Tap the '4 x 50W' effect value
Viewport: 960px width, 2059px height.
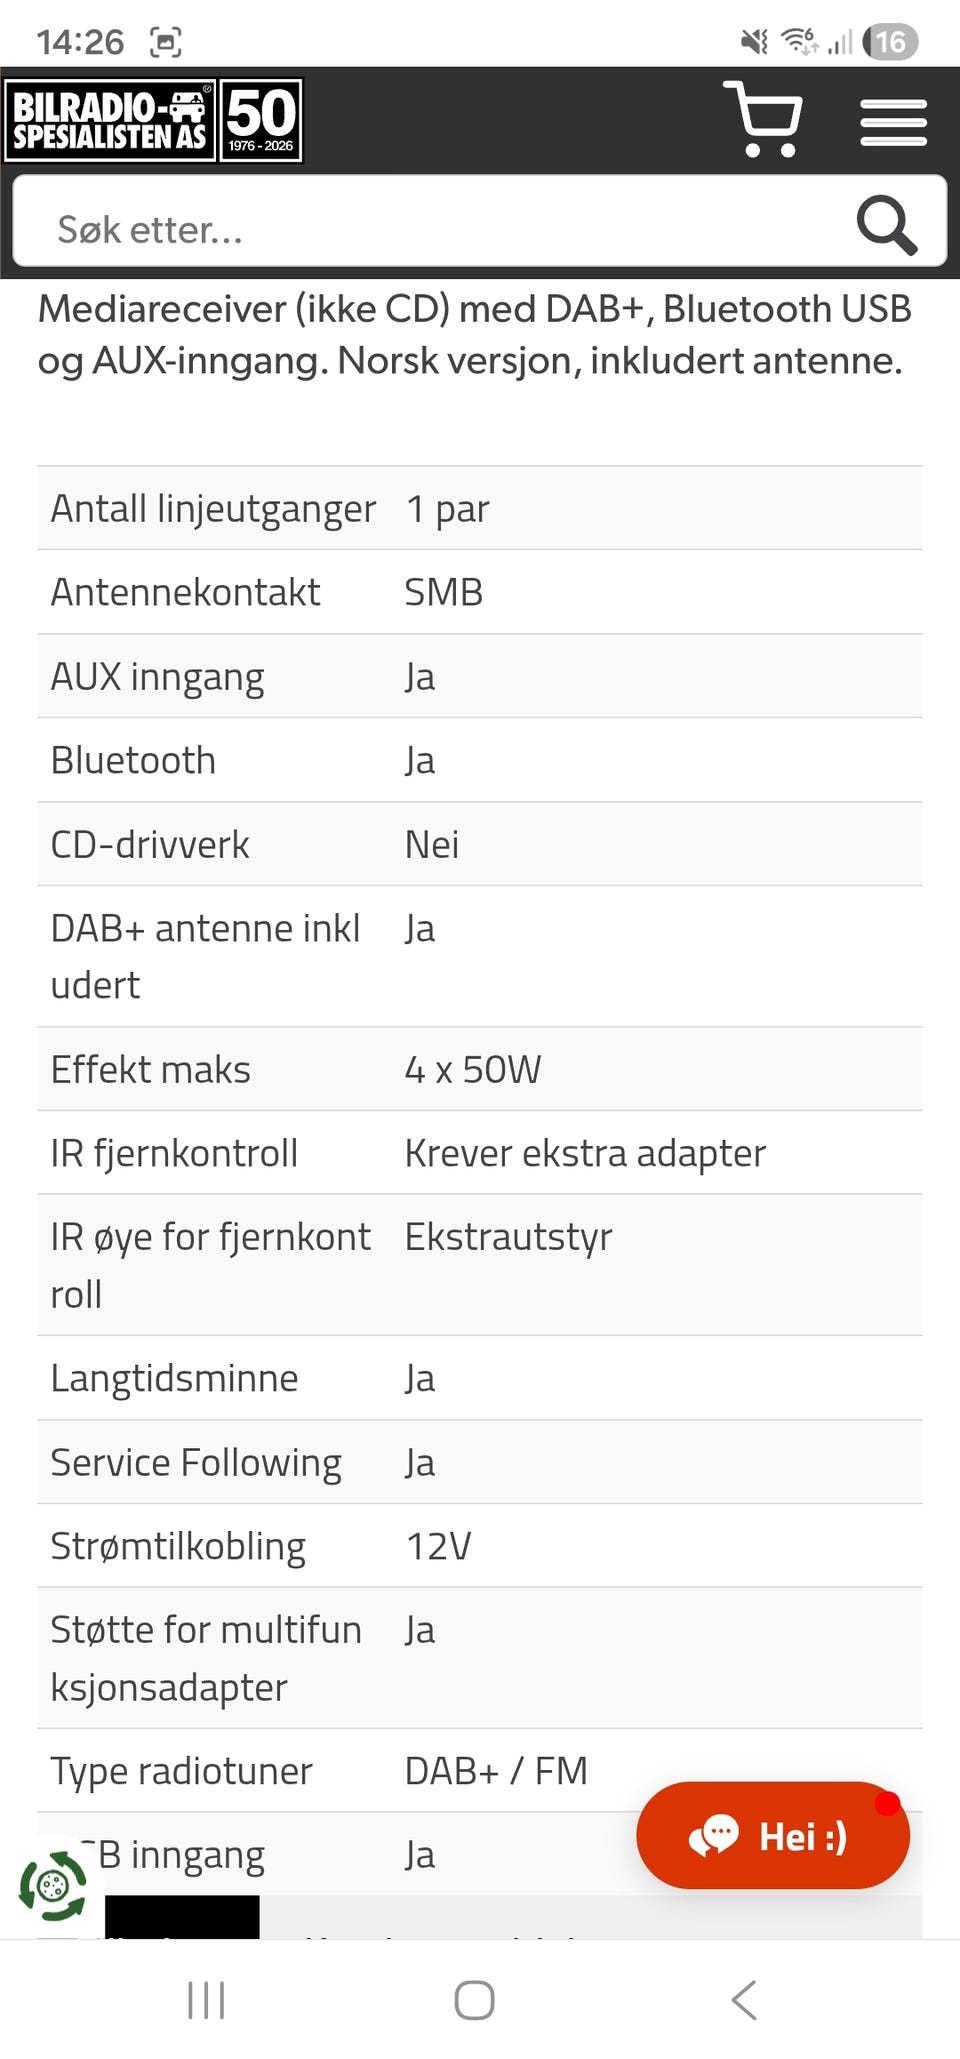(473, 1069)
